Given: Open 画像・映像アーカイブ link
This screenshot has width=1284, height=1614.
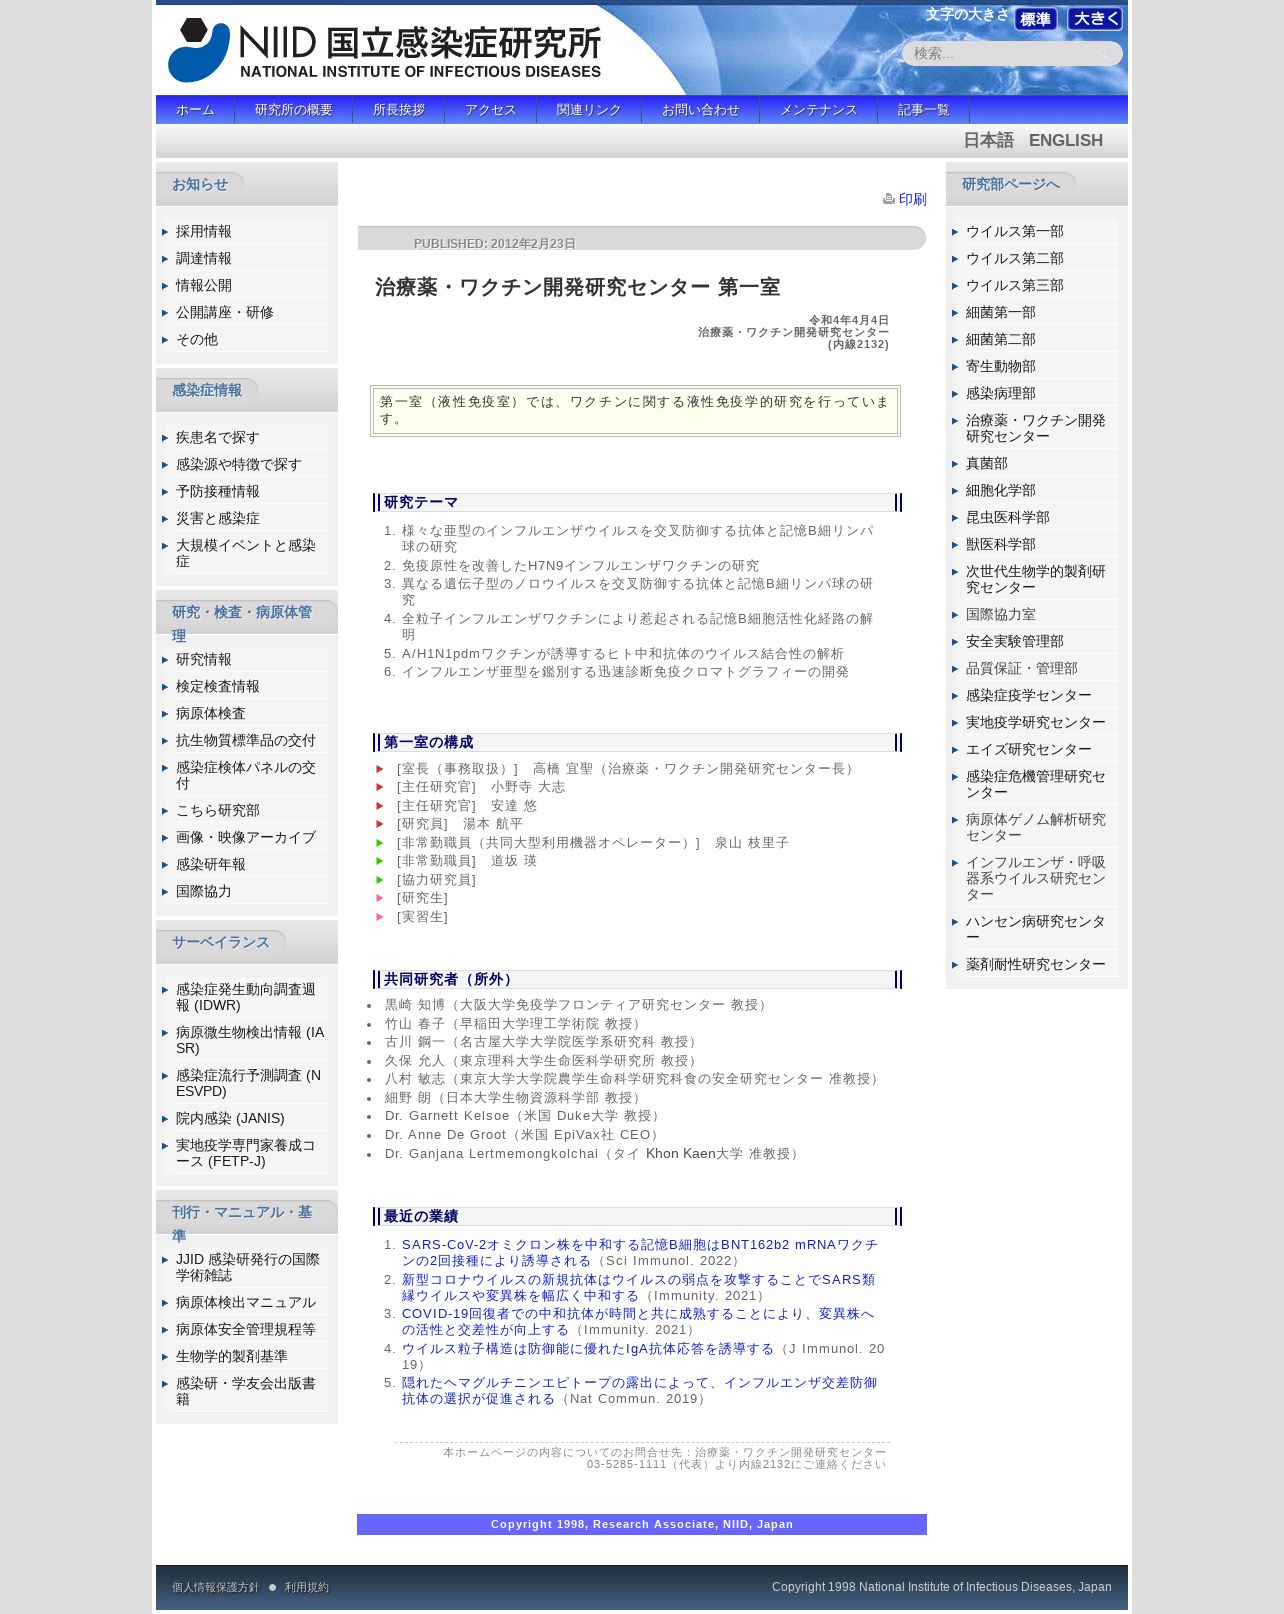Looking at the screenshot, I should 246,838.
